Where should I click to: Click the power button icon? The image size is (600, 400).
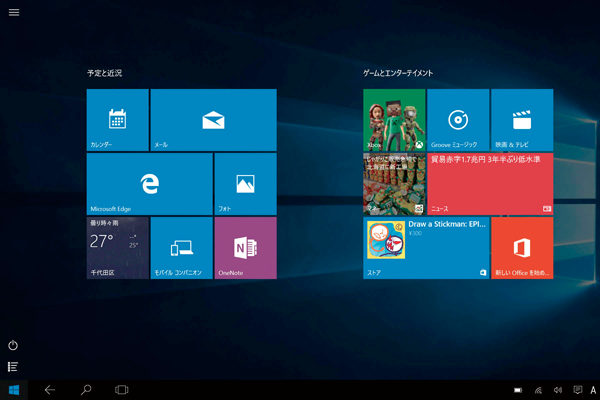click(13, 345)
